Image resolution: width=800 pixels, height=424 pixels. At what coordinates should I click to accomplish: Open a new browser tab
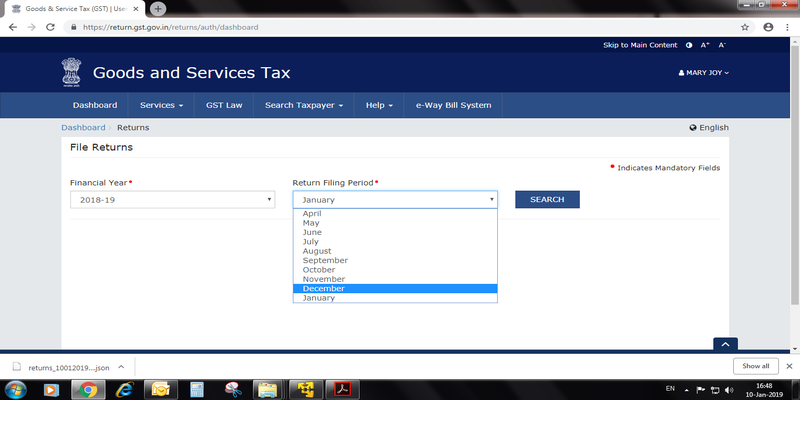click(158, 9)
